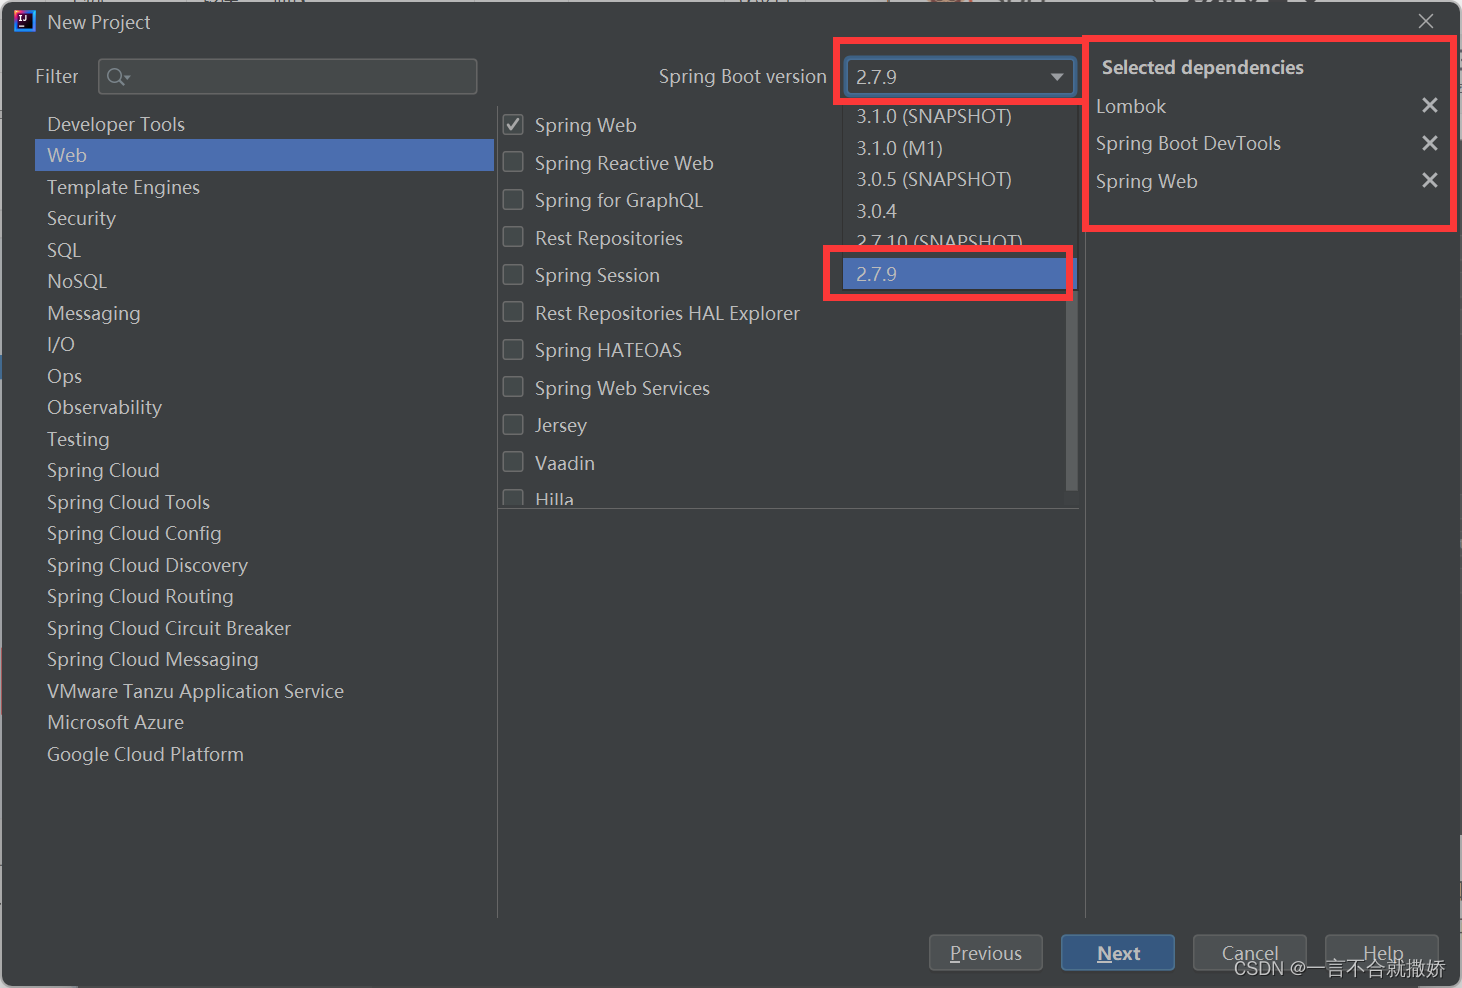1462x988 pixels.
Task: Tick the Jersey checkbox
Action: pos(513,425)
